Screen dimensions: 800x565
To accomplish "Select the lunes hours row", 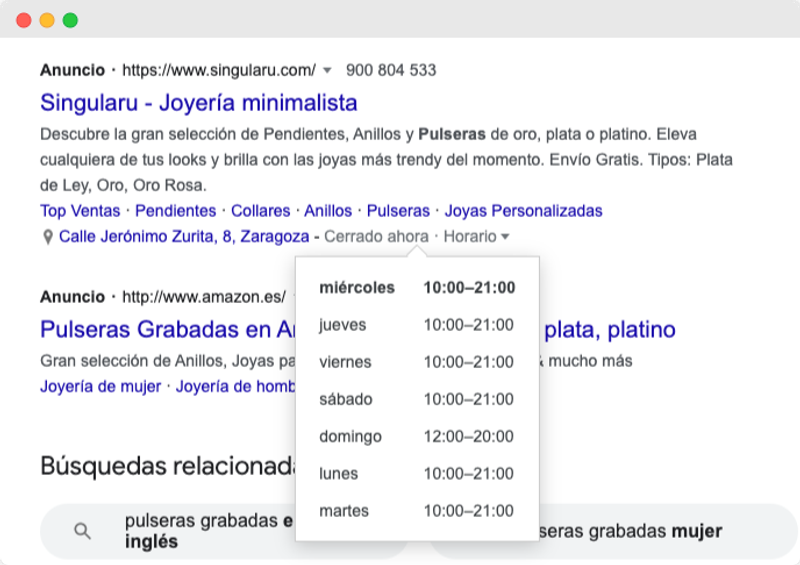I will [417, 474].
